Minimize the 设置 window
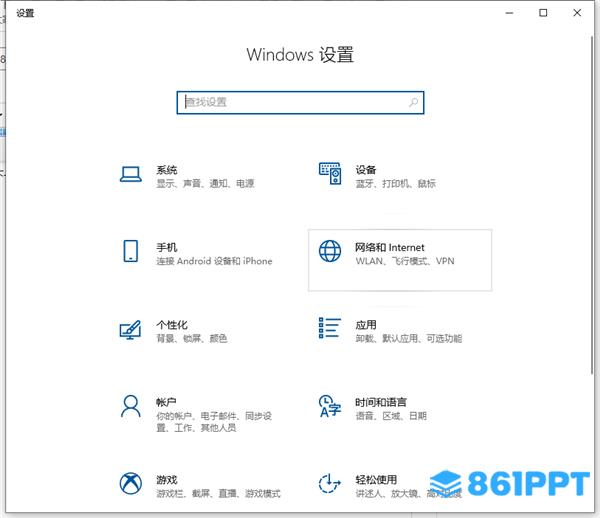This screenshot has height=518, width=600. pos(509,13)
